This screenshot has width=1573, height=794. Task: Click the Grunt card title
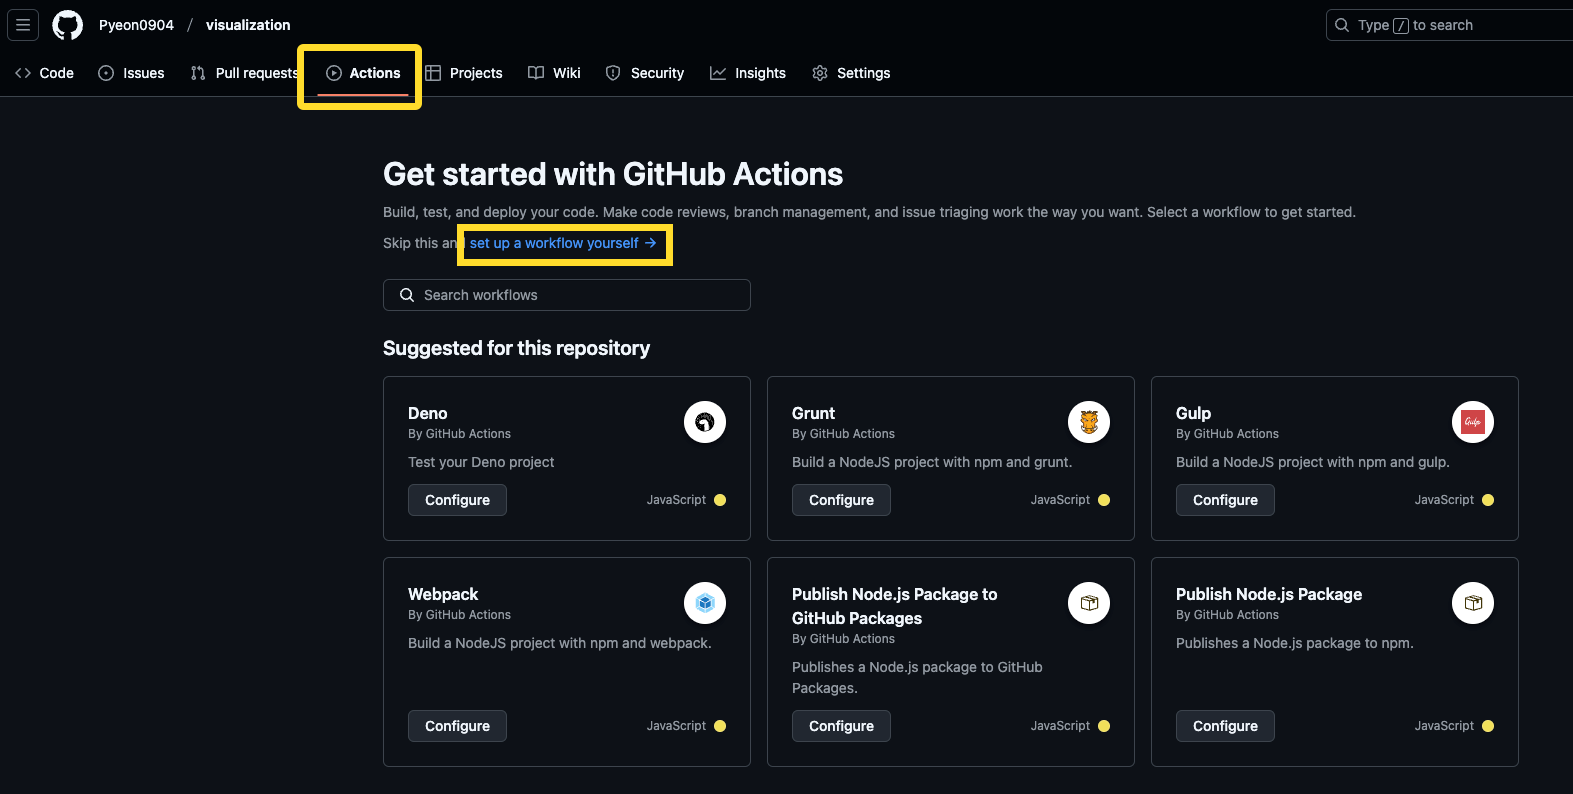(813, 413)
